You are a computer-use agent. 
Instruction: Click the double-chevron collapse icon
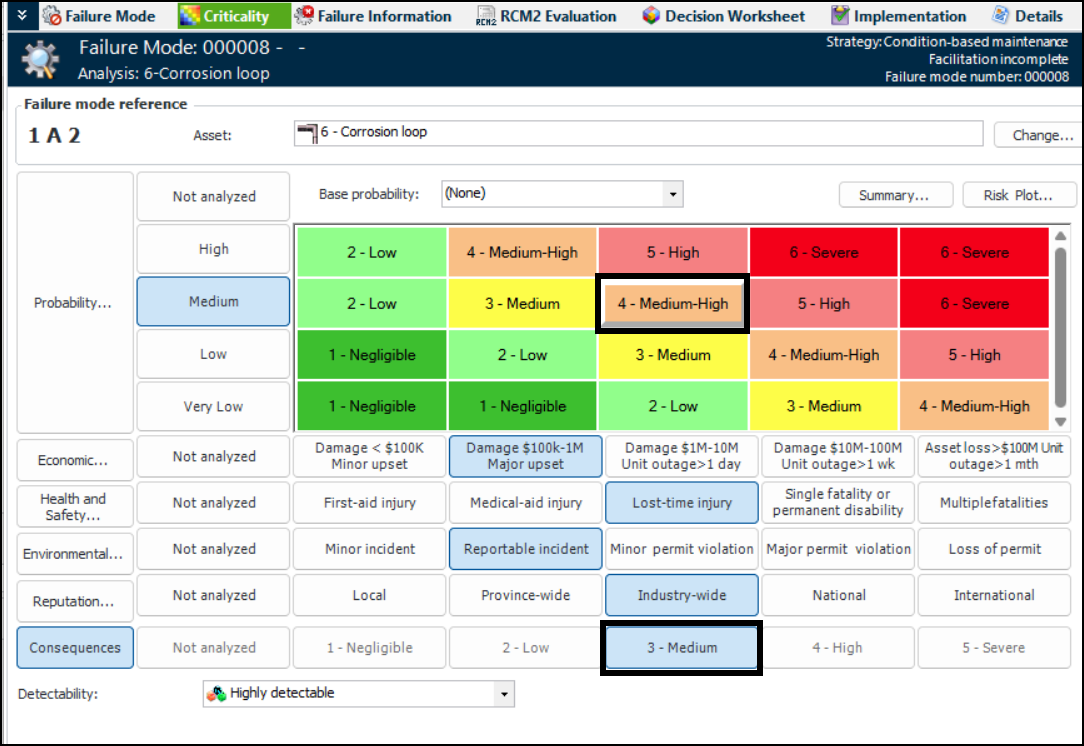(22, 16)
